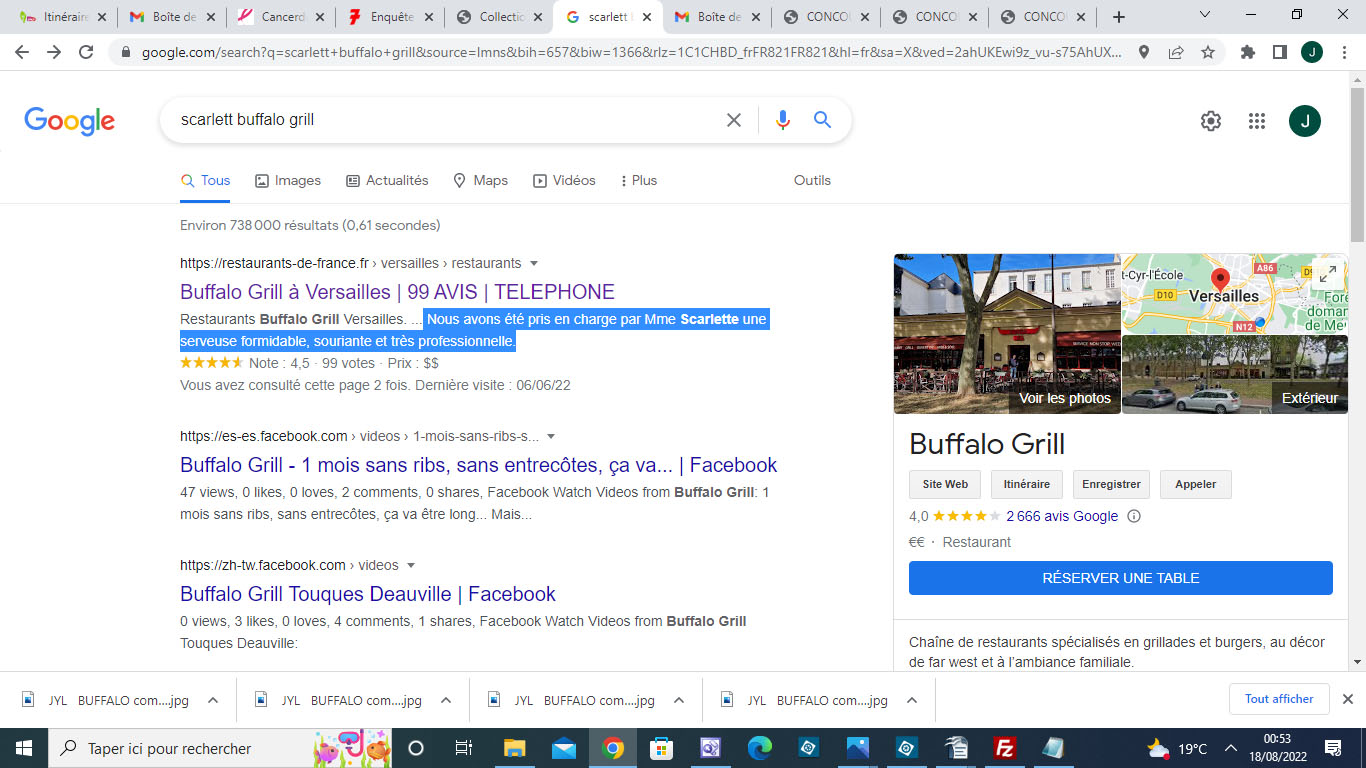Screen dimensions: 1366x768
Task: Open the Chrome three-dot menu
Action: click(1343, 53)
